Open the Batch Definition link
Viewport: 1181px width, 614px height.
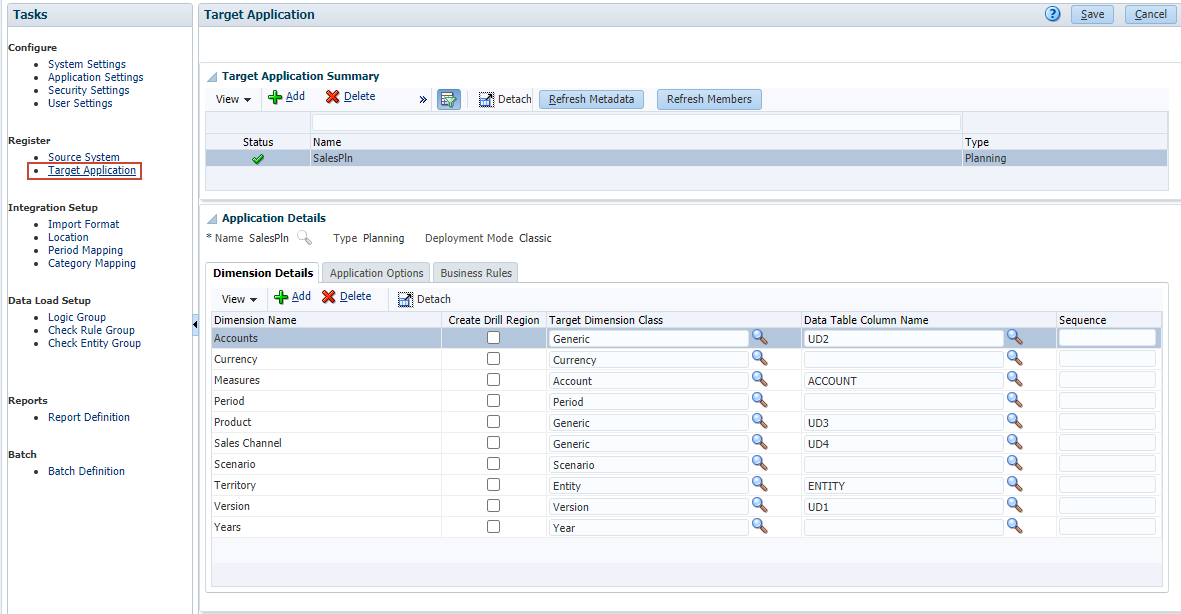87,471
